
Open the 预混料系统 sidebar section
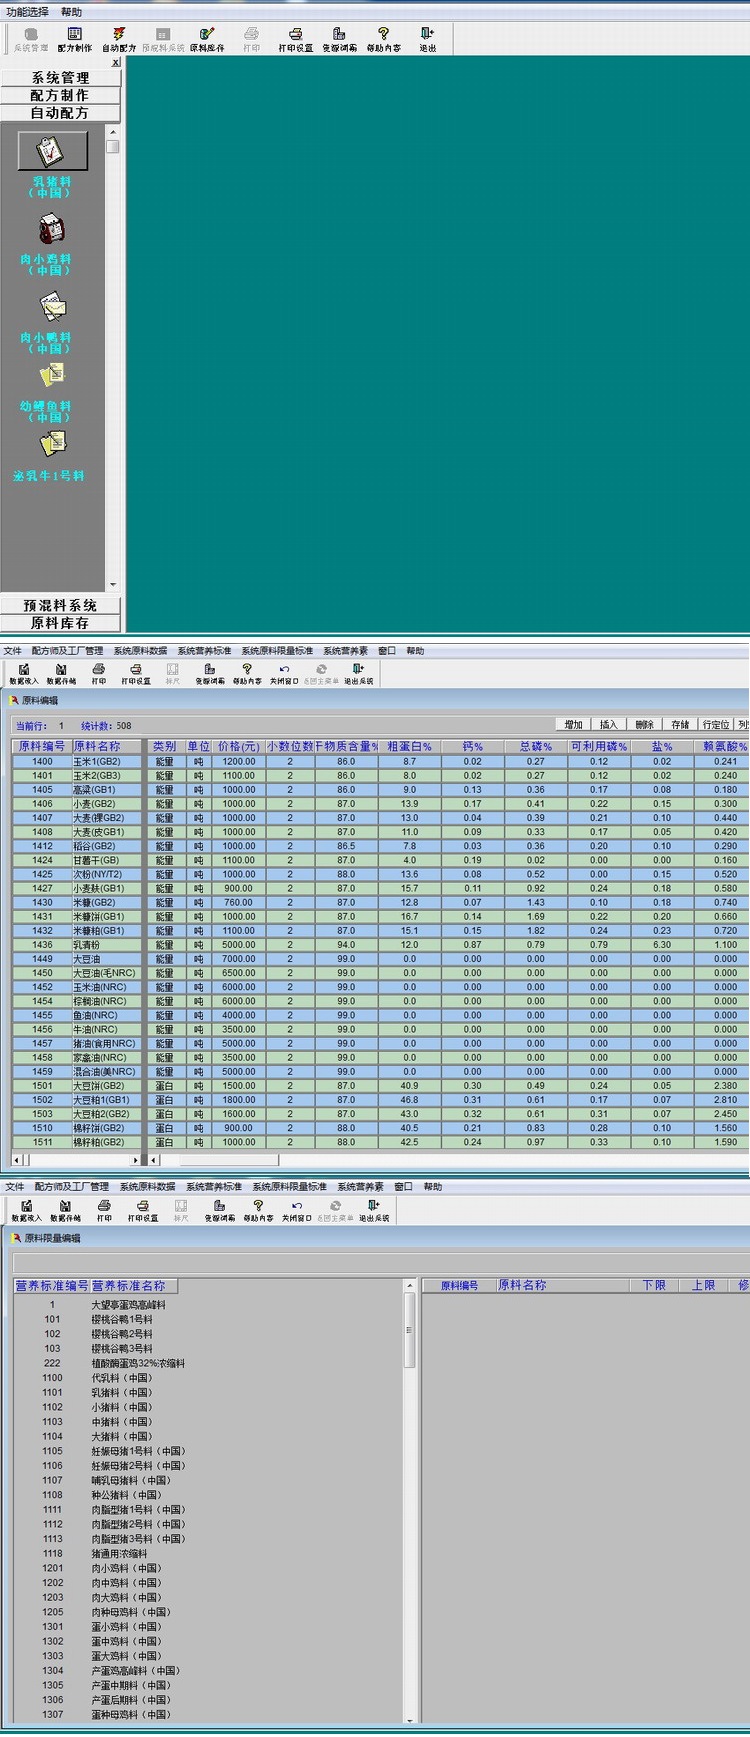[x=60, y=605]
